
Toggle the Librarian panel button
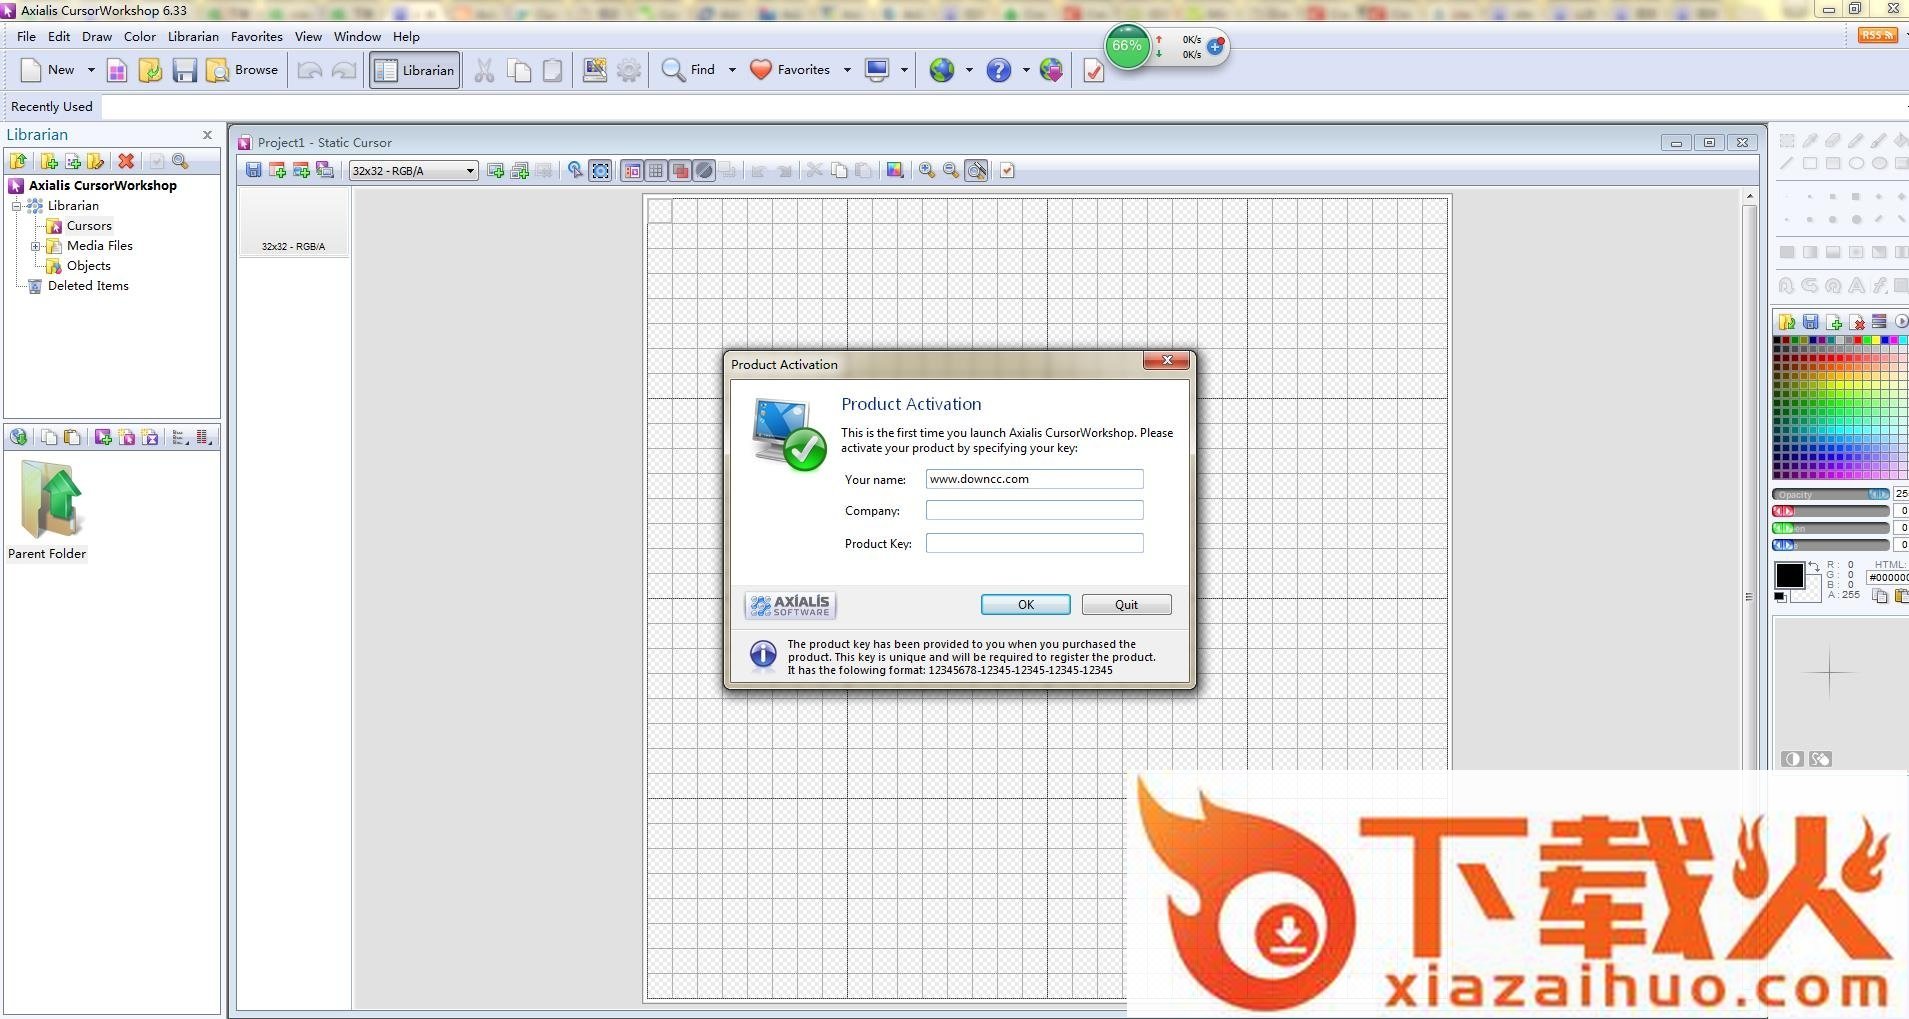415,70
